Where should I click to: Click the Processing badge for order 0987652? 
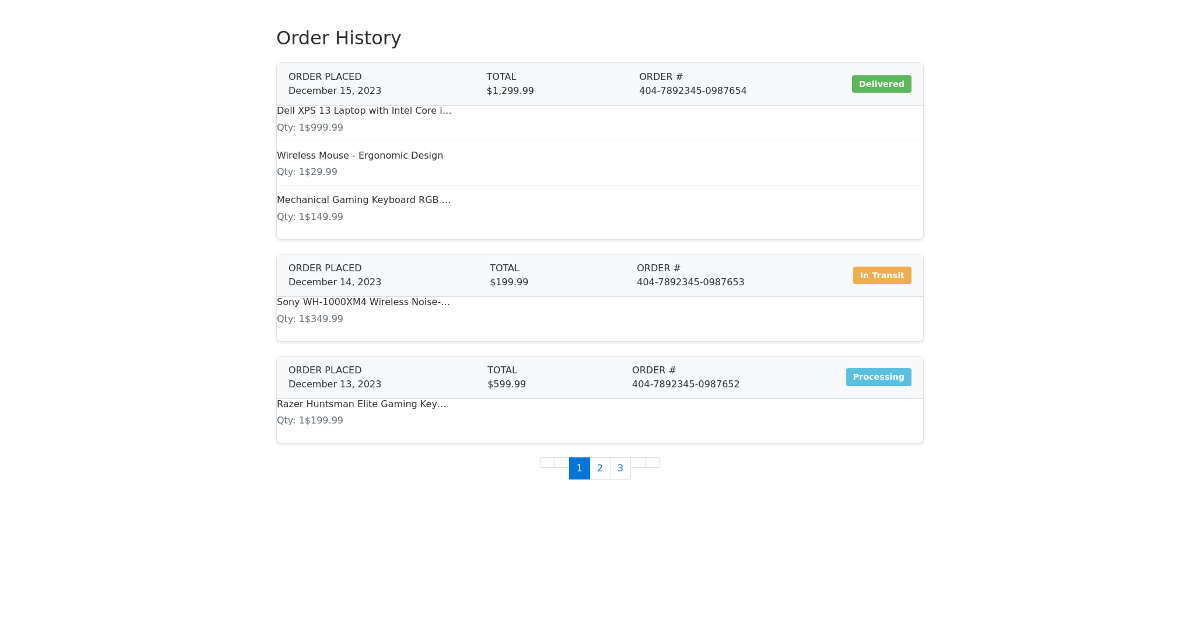[878, 377]
